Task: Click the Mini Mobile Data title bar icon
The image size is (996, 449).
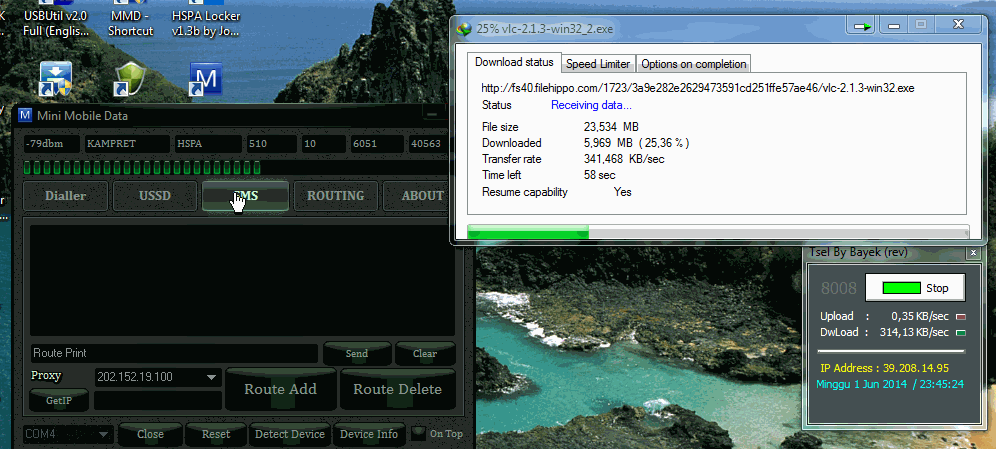Action: pyautogui.click(x=25, y=116)
